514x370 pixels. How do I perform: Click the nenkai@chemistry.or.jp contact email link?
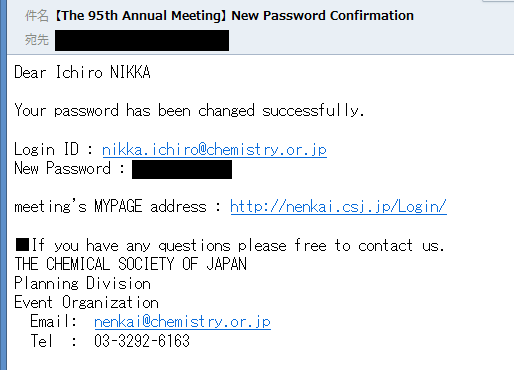click(x=182, y=322)
